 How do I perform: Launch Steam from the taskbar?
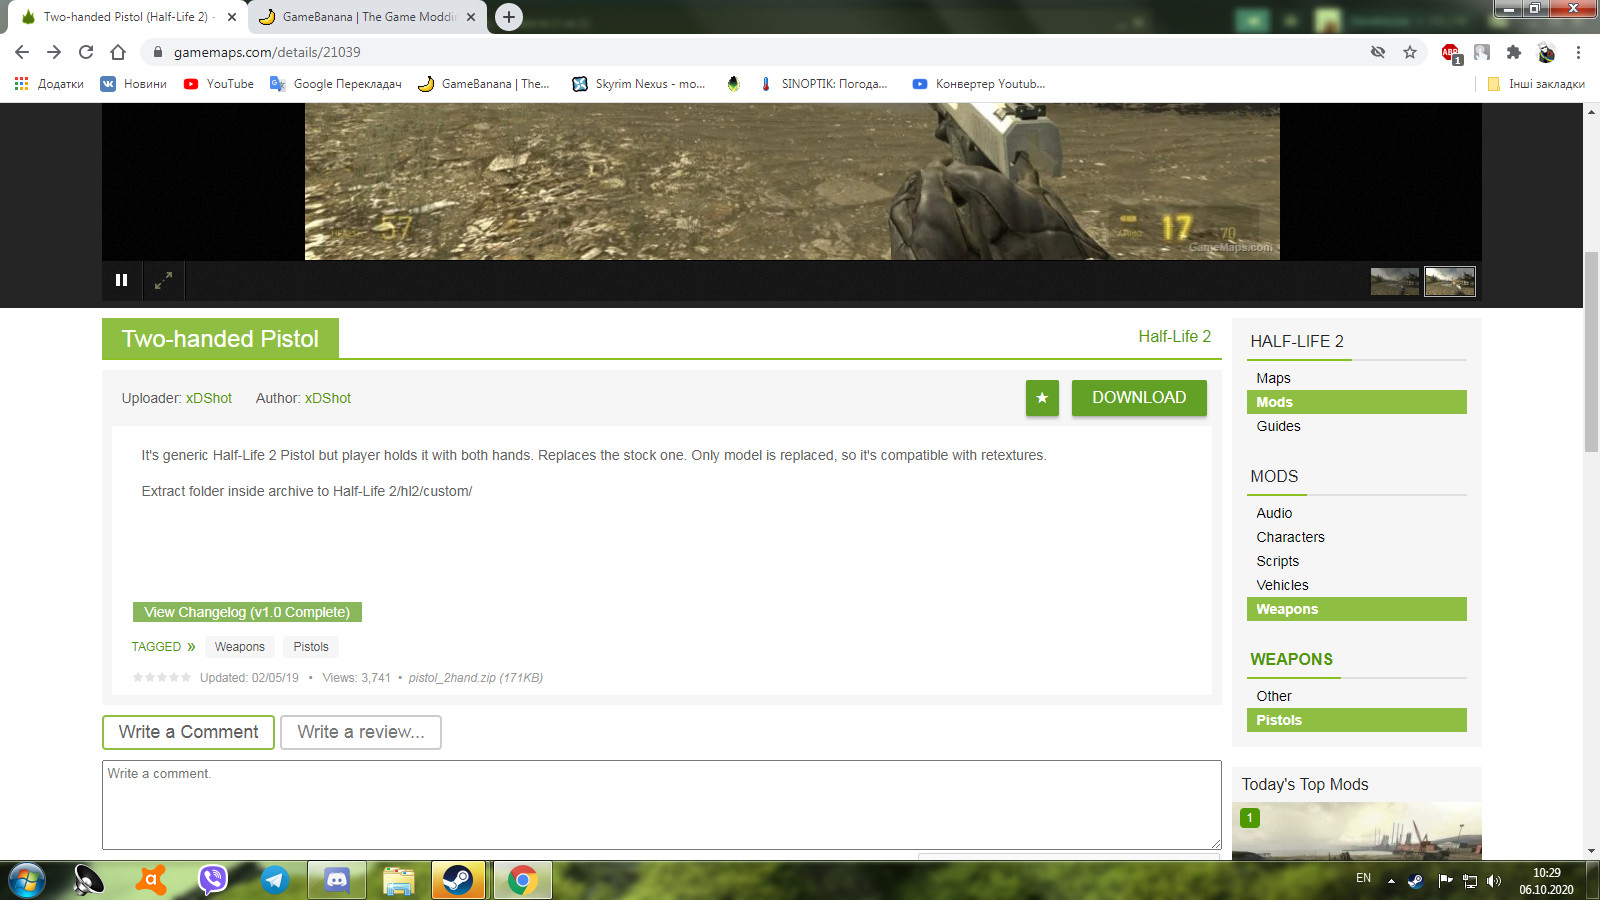(458, 880)
